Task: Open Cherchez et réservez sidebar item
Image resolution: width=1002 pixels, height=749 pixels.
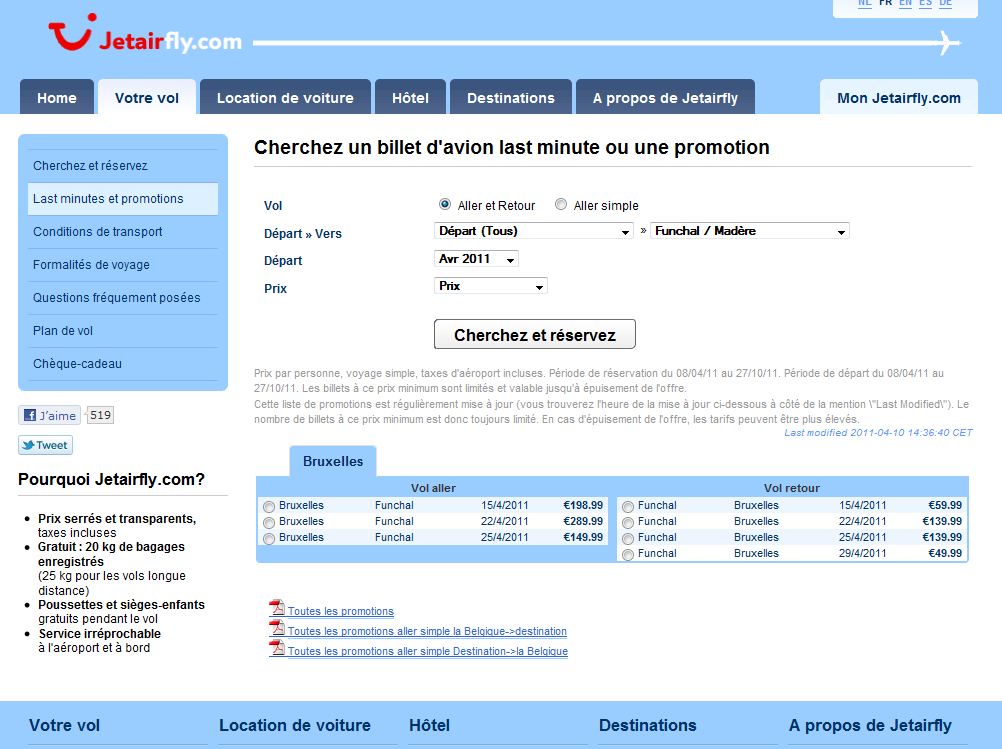Action: coord(123,166)
